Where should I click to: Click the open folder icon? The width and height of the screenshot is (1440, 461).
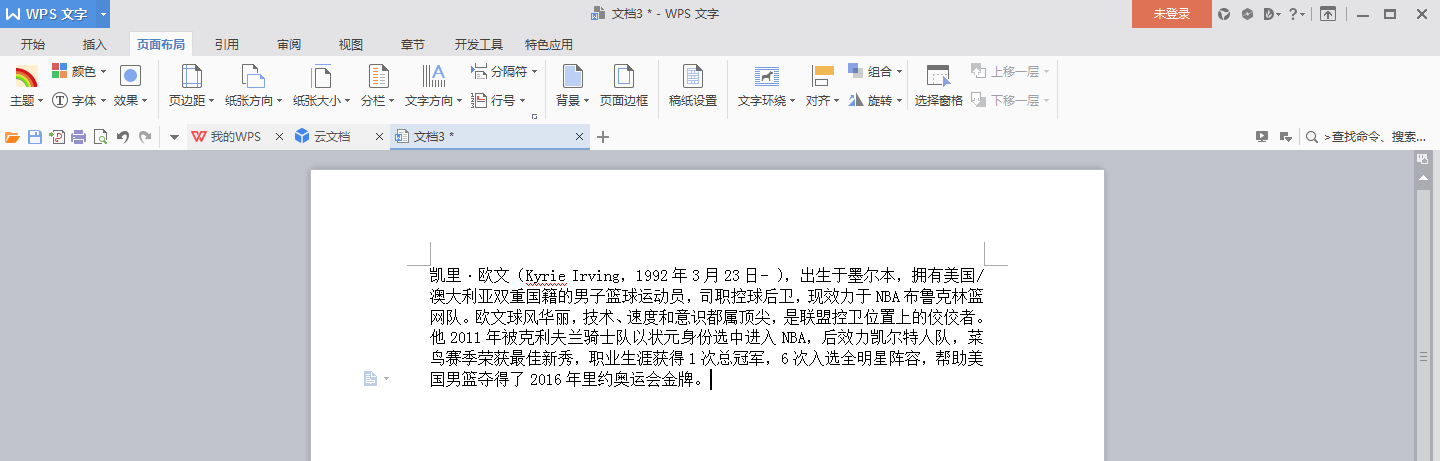point(12,137)
